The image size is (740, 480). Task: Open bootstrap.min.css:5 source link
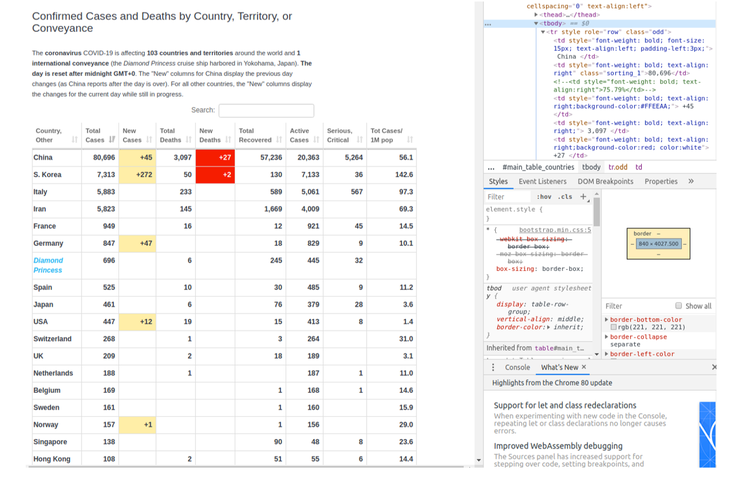click(x=555, y=230)
